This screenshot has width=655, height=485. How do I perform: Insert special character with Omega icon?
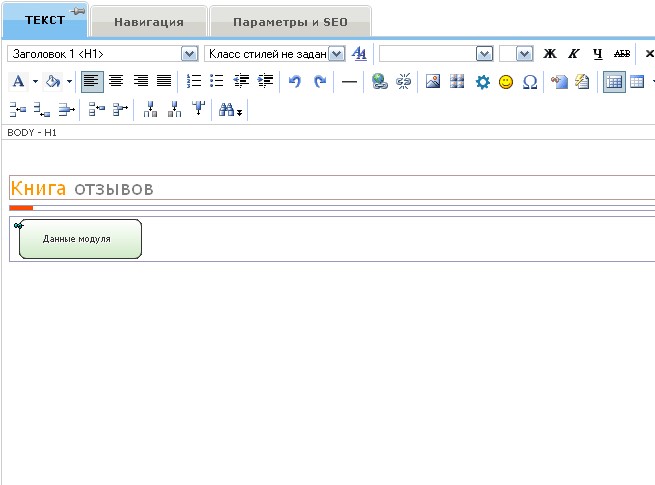pos(530,82)
